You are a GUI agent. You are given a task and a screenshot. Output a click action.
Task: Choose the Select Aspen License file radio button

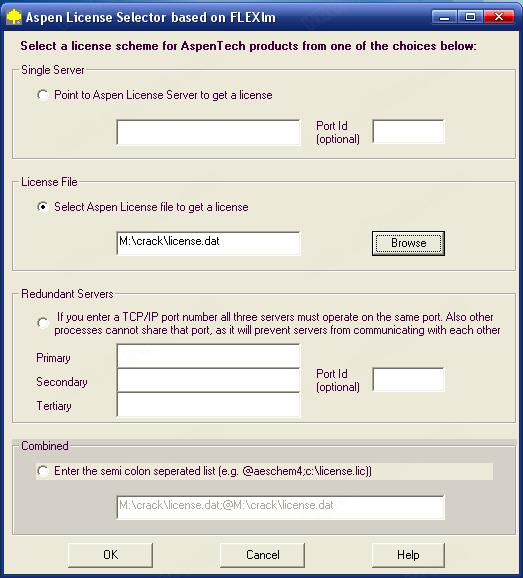coord(43,207)
